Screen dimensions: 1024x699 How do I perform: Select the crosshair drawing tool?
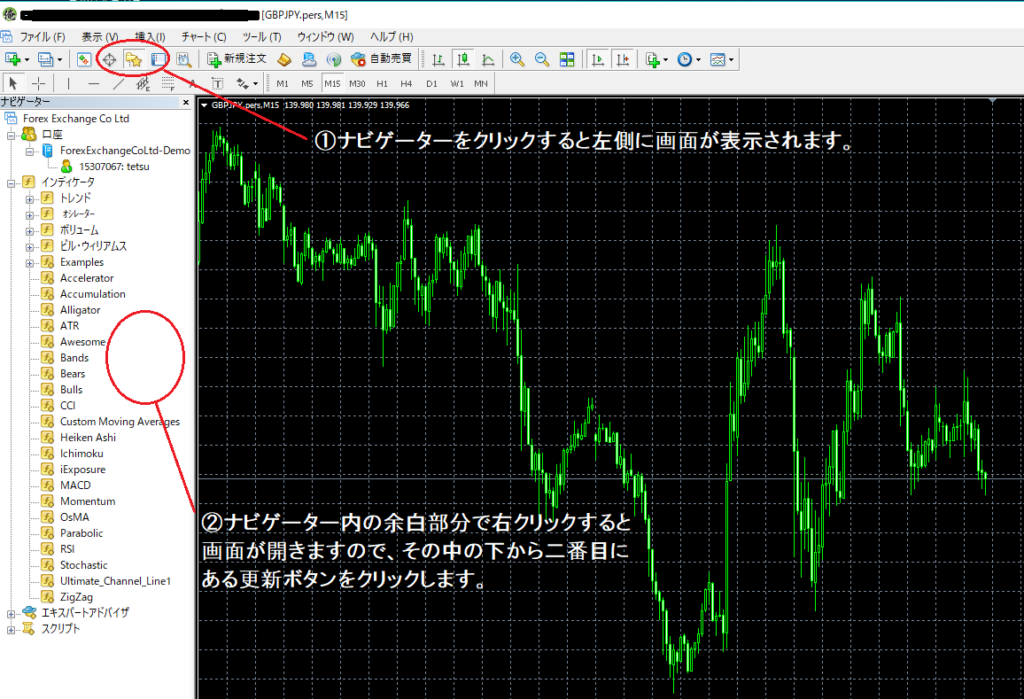pyautogui.click(x=39, y=84)
